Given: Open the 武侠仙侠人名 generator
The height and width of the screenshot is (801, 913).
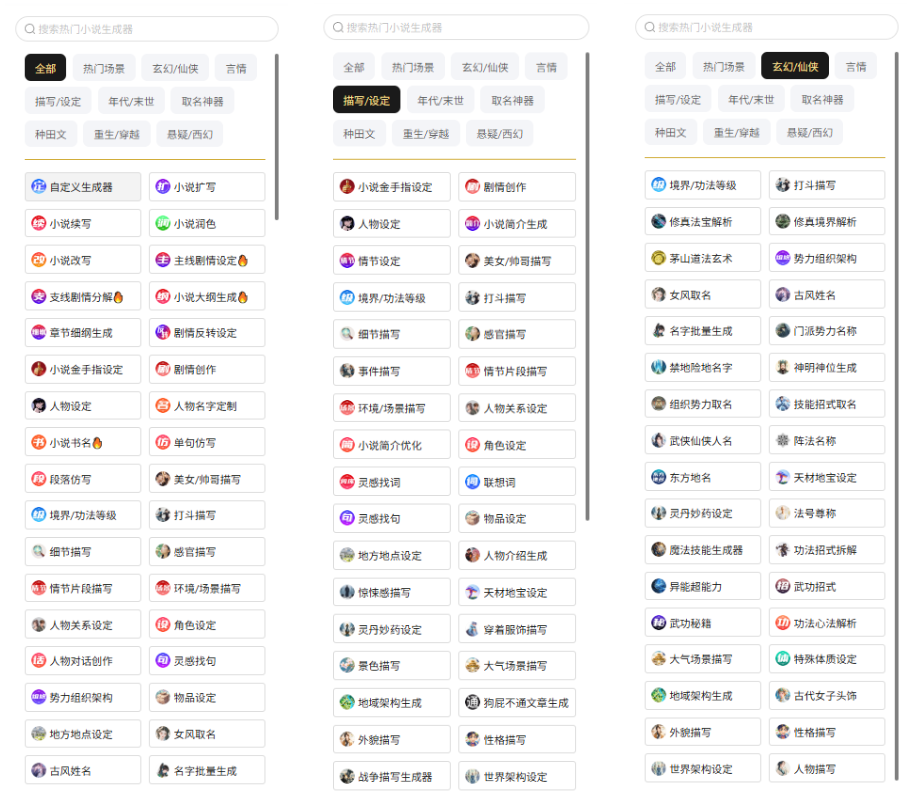Looking at the screenshot, I should 703,441.
